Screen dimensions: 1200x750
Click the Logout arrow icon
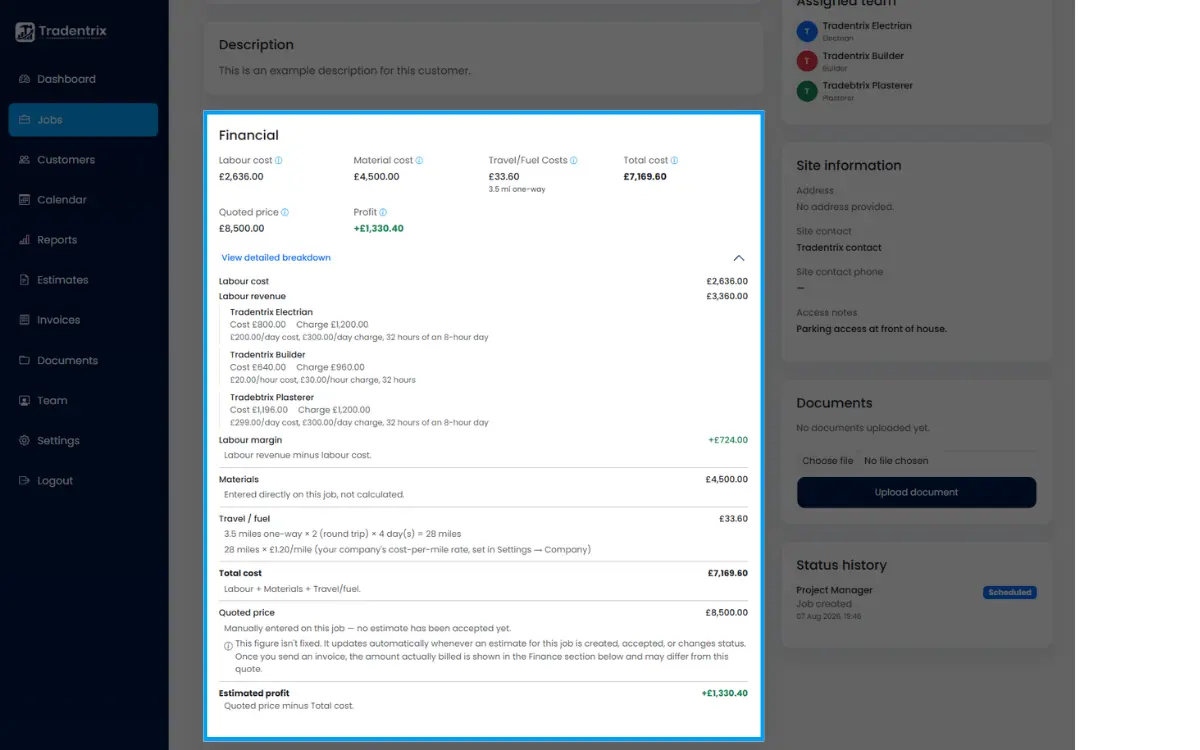(25, 481)
